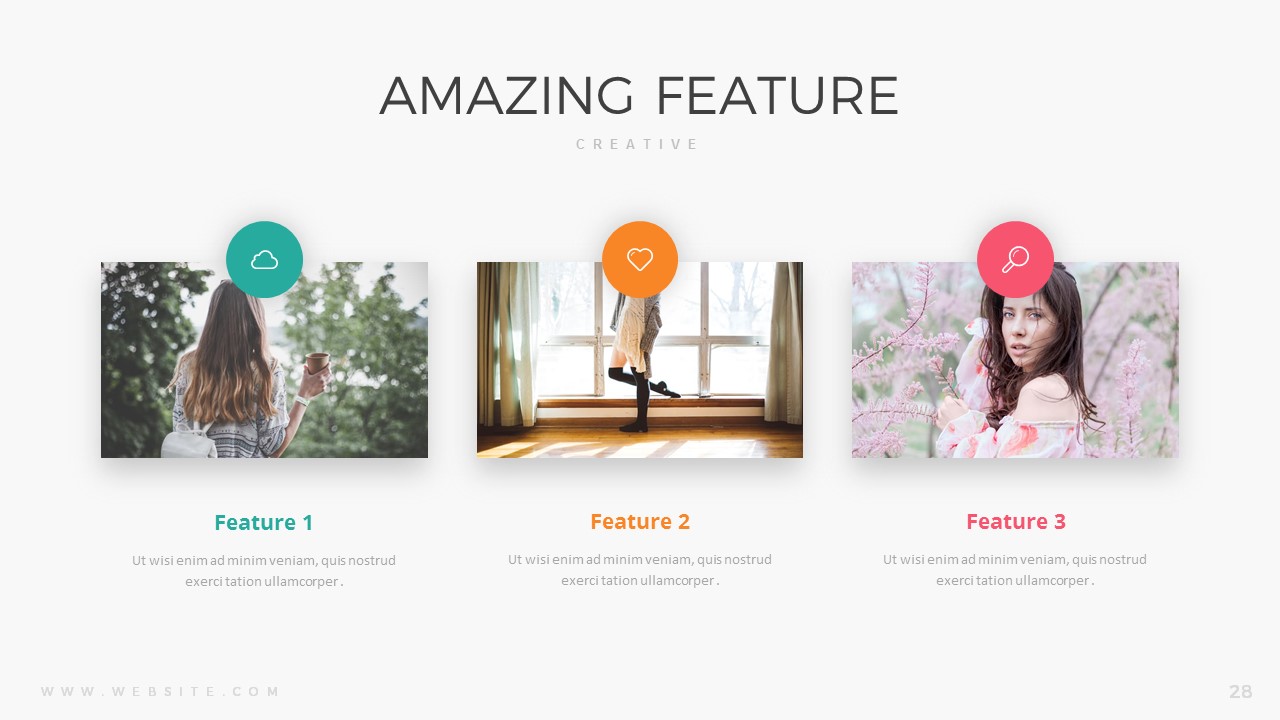The width and height of the screenshot is (1280, 720).
Task: Select photo of woman among pink blossoms
Action: (x=1015, y=360)
